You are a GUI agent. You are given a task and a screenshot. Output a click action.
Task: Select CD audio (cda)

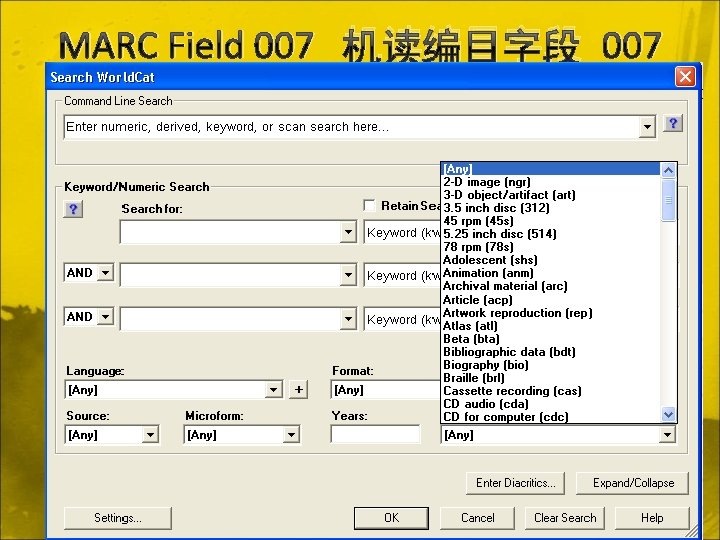pyautogui.click(x=551, y=404)
